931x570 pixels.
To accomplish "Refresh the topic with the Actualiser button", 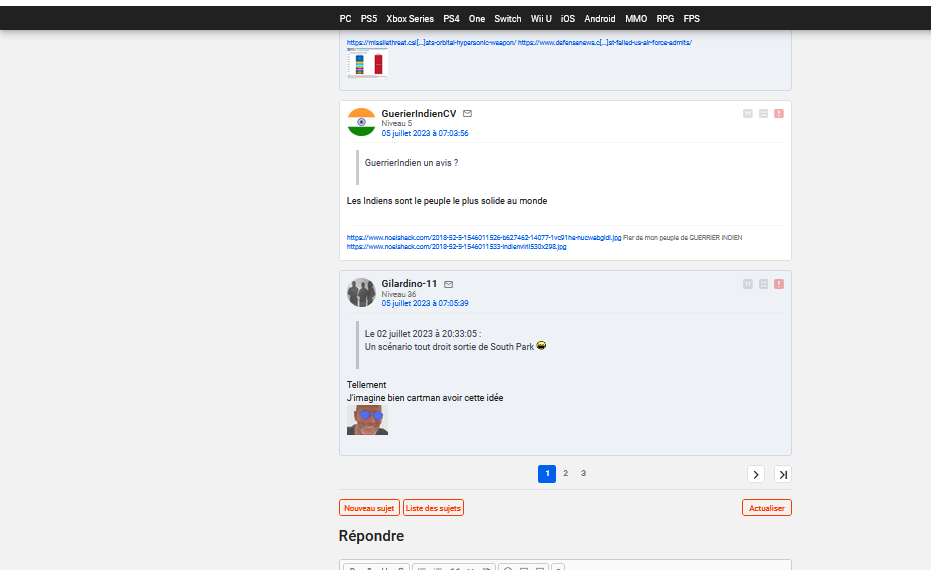I will coord(766,508).
